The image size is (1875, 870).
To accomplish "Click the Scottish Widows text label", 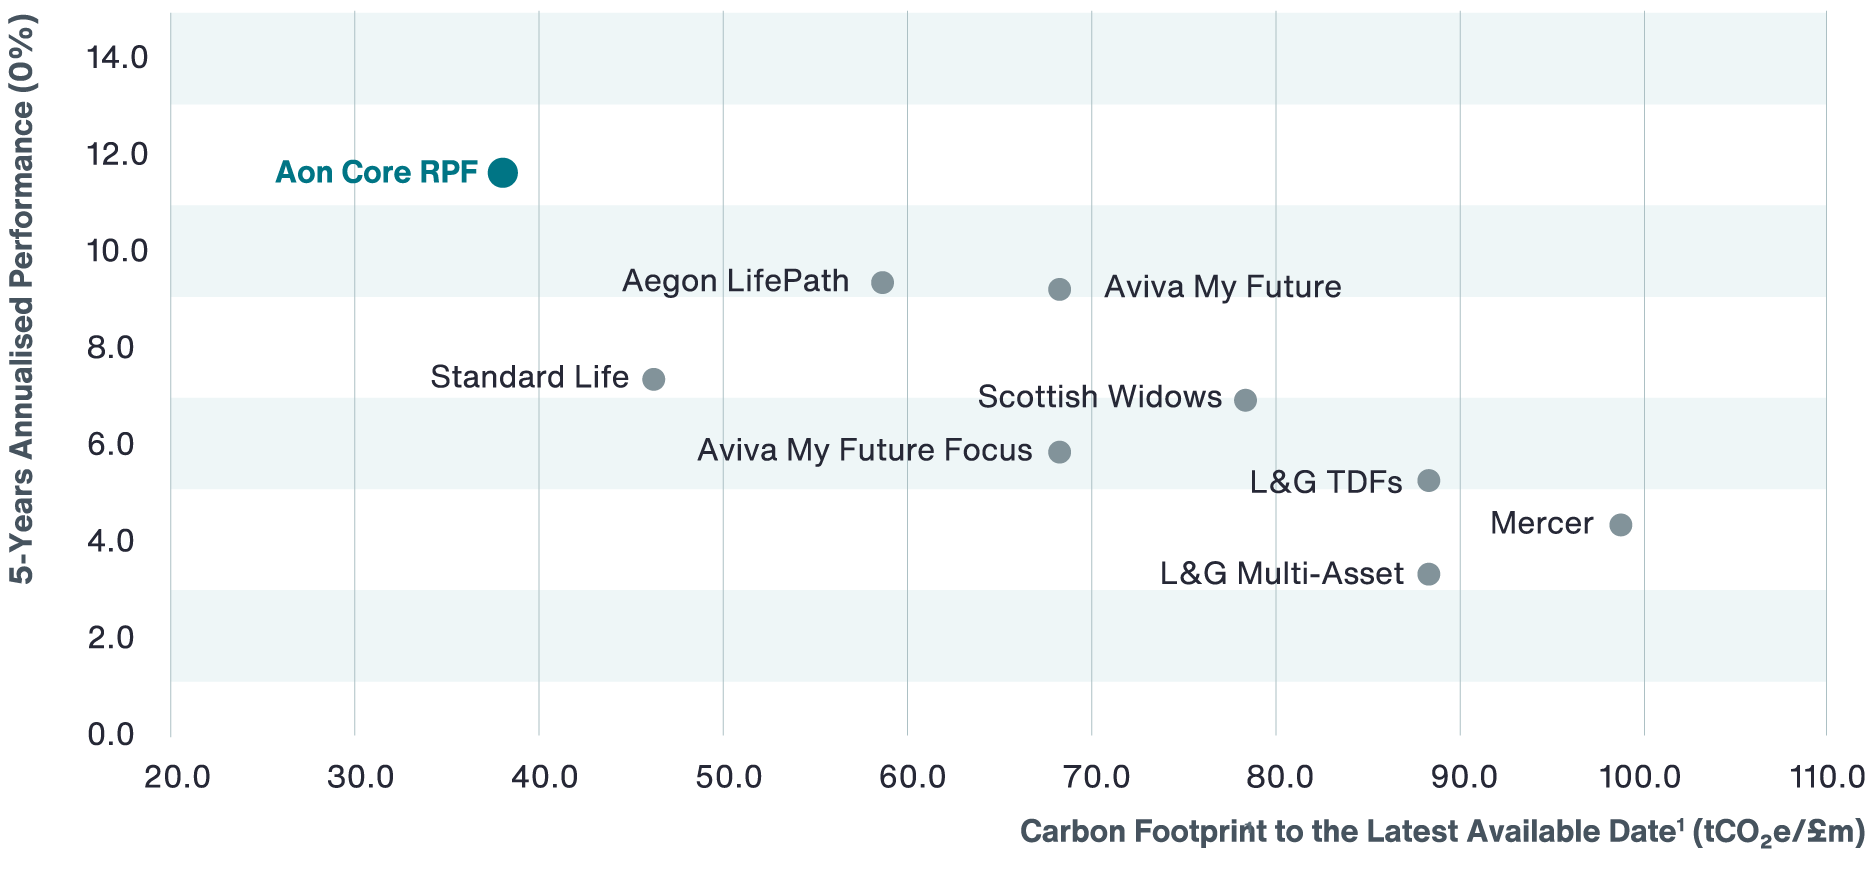I will (x=1099, y=397).
